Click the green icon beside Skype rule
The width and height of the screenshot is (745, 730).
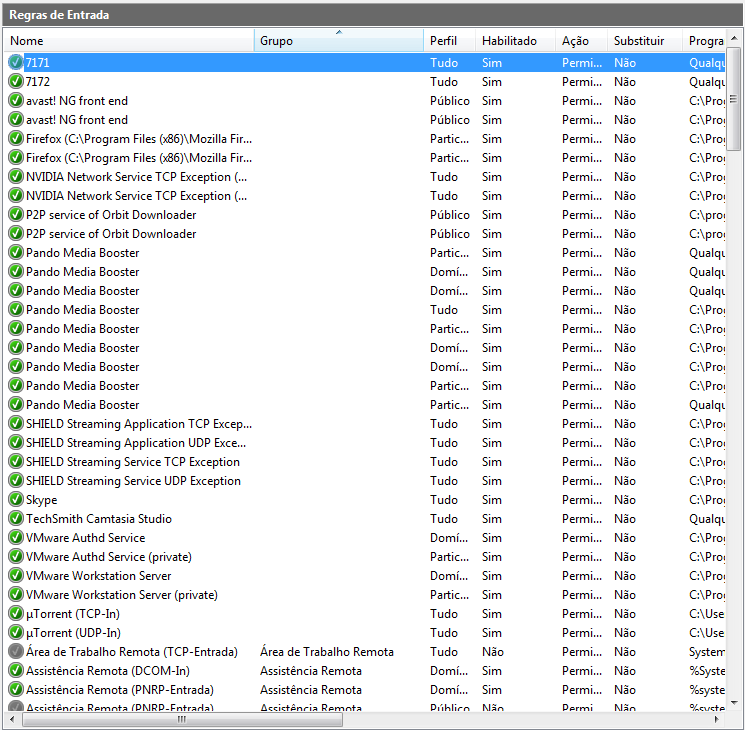[x=16, y=499]
